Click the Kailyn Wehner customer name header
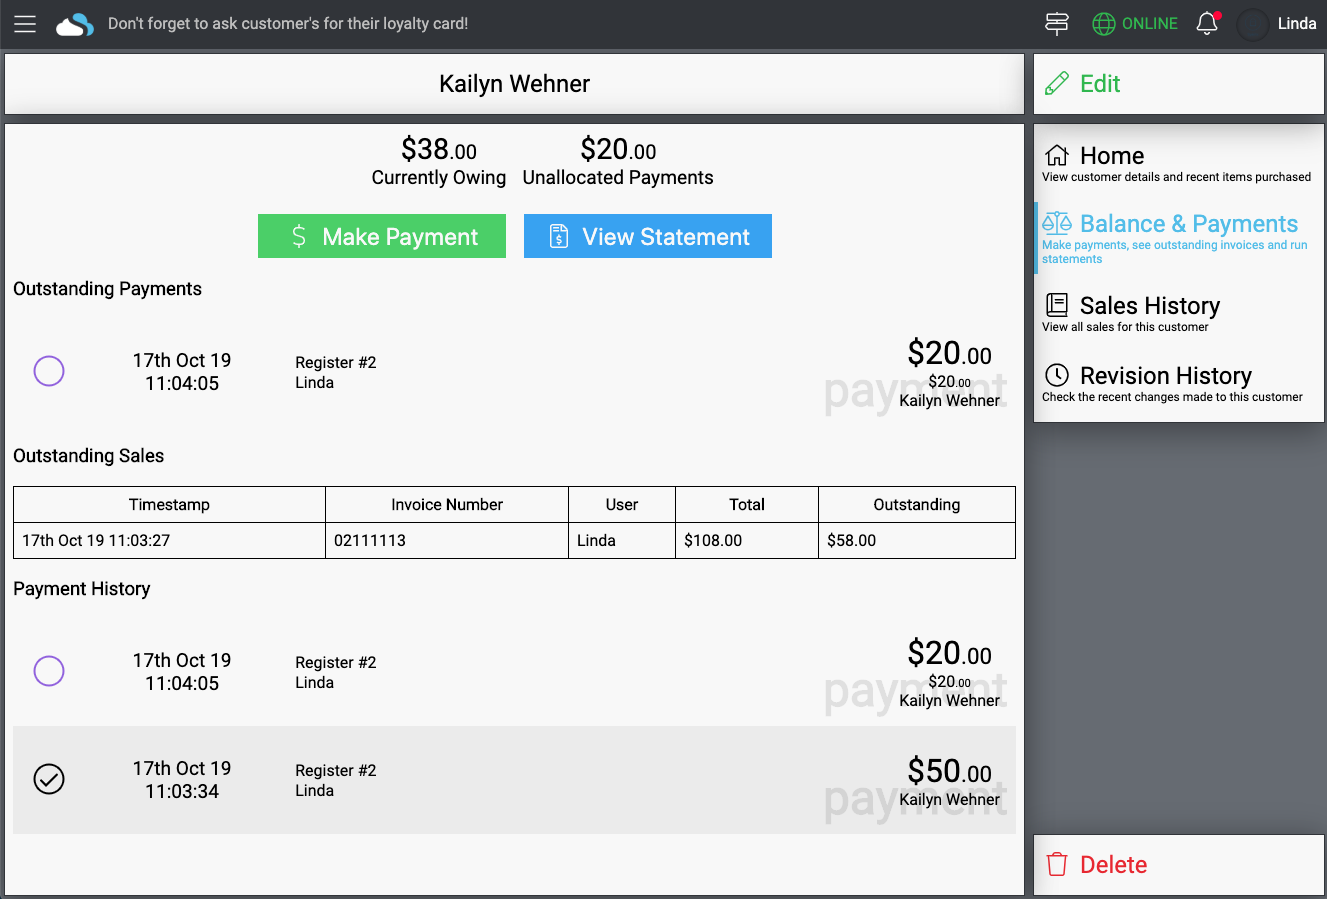The height and width of the screenshot is (899, 1327). 514,84
